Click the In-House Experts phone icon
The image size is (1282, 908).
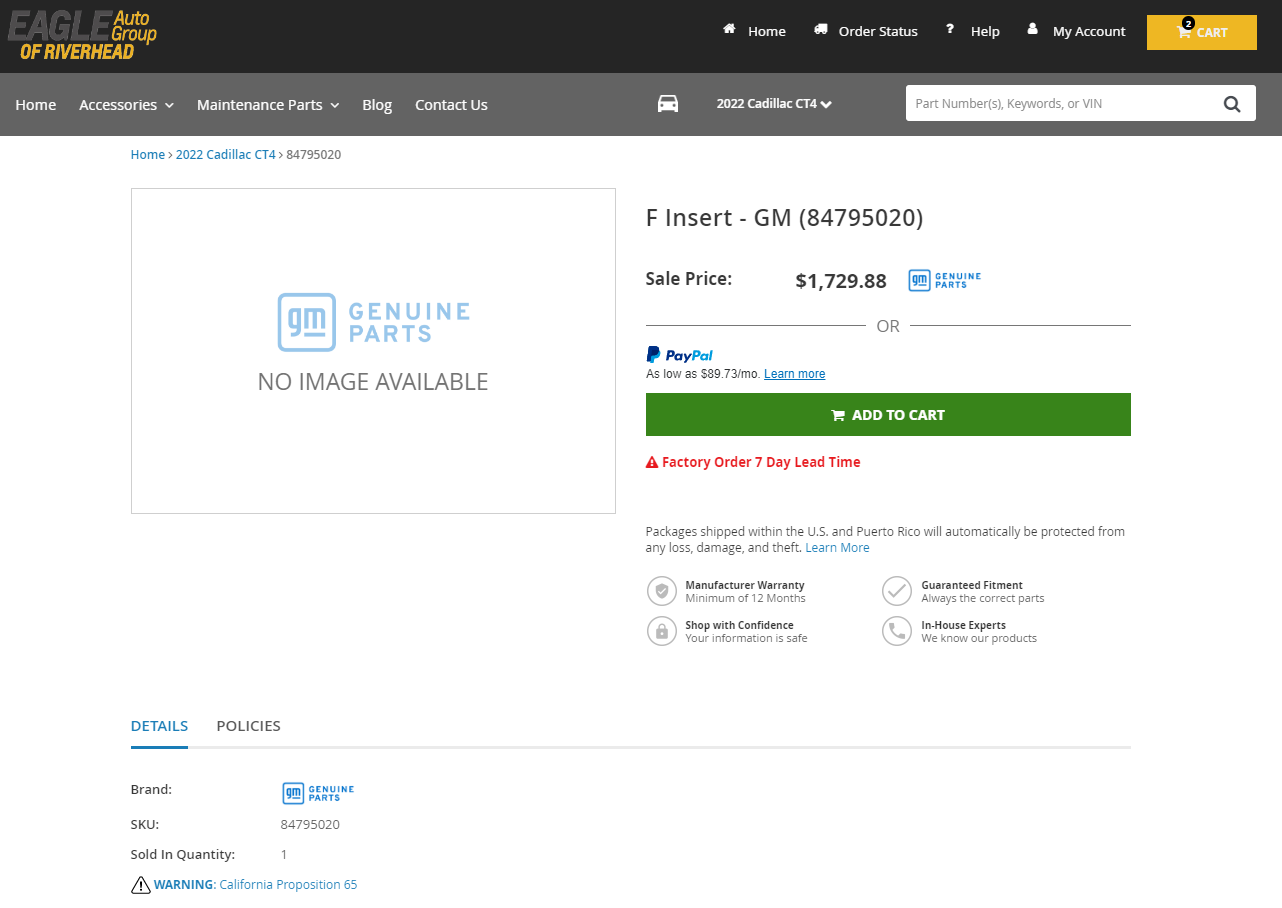(x=897, y=631)
